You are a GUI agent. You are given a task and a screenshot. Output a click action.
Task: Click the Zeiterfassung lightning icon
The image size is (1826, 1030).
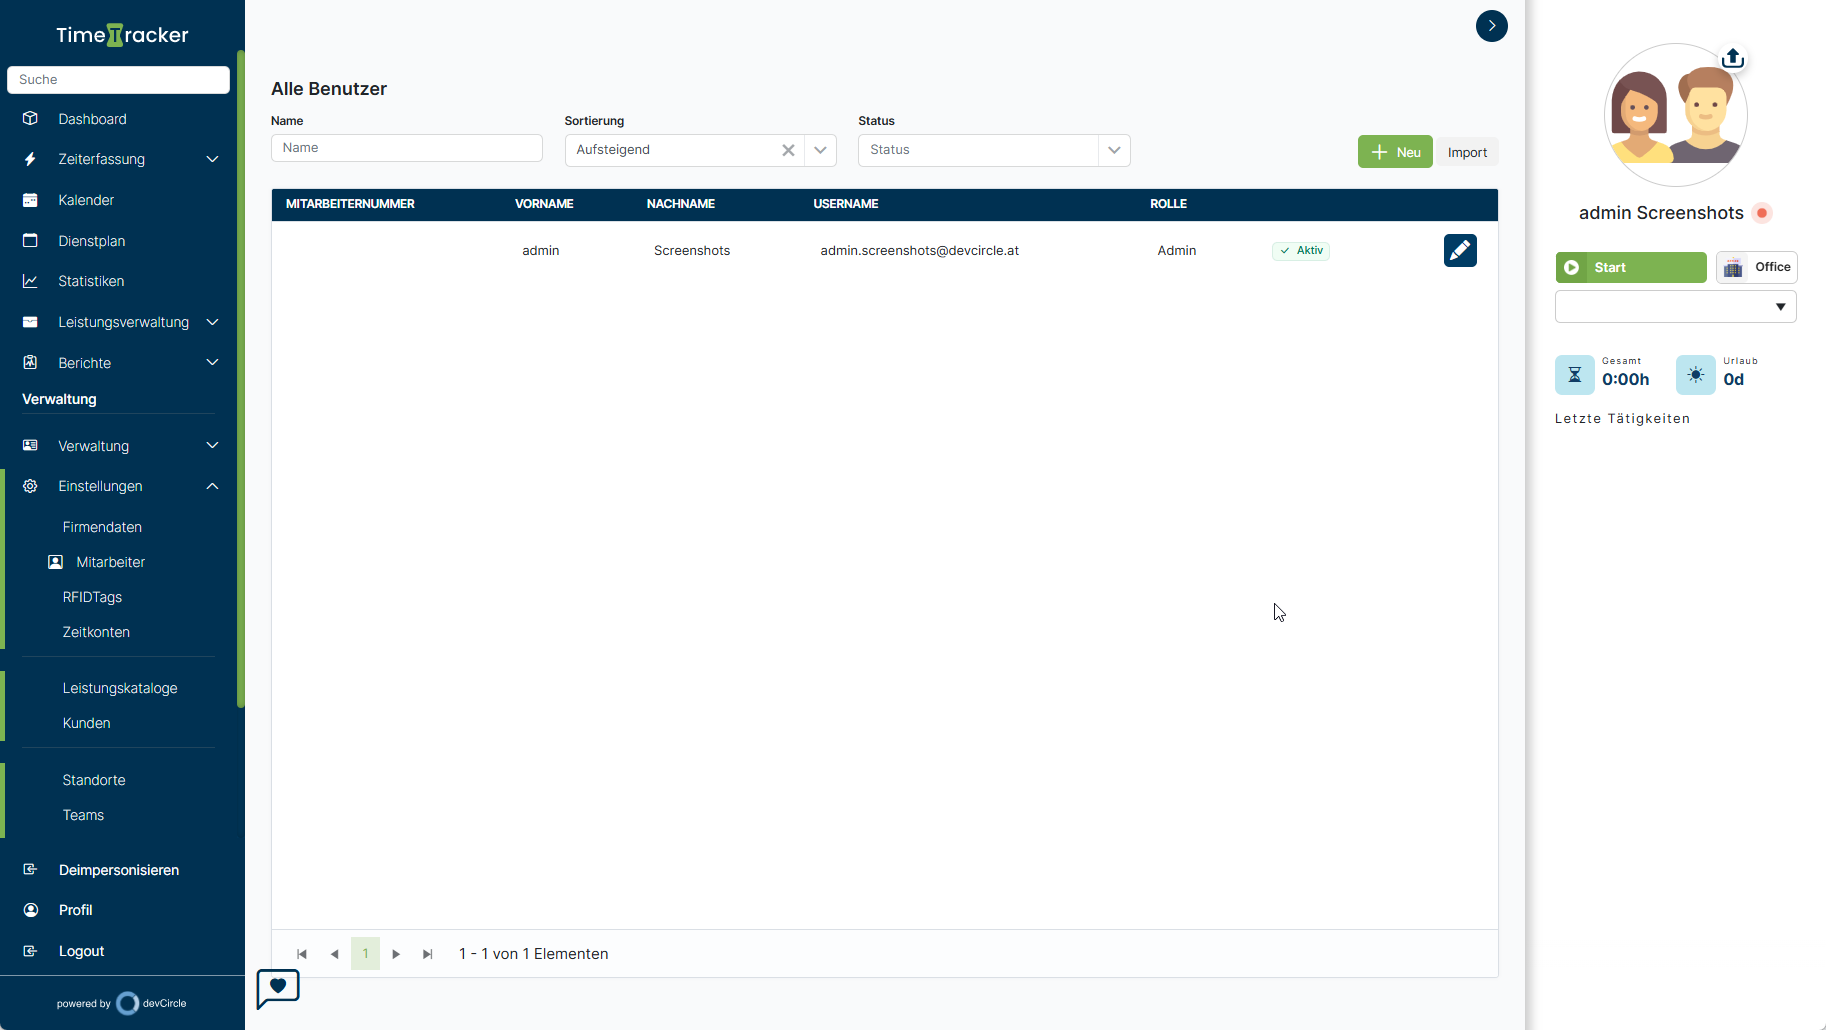(x=30, y=159)
